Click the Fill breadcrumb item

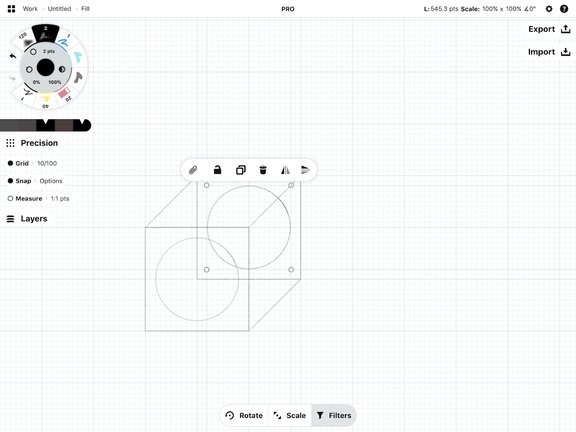pos(85,8)
